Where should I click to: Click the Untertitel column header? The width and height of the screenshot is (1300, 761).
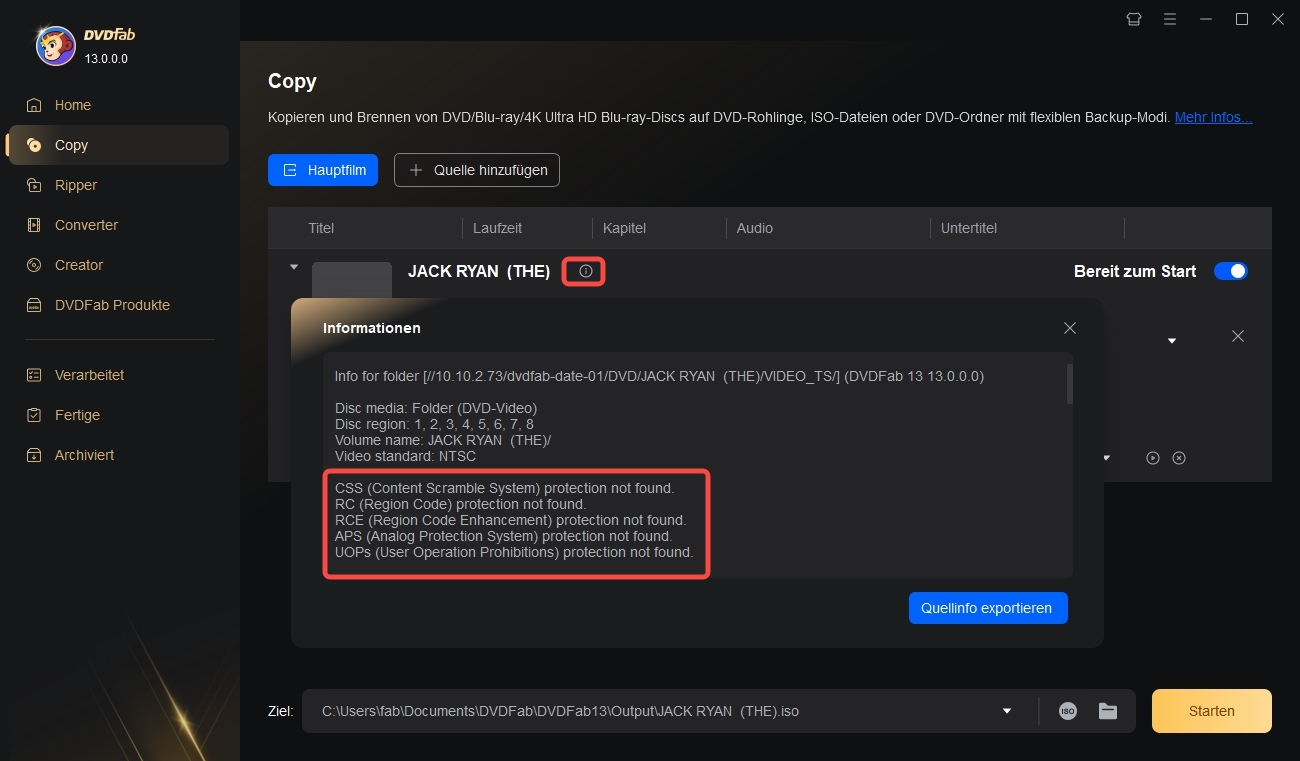pos(969,228)
